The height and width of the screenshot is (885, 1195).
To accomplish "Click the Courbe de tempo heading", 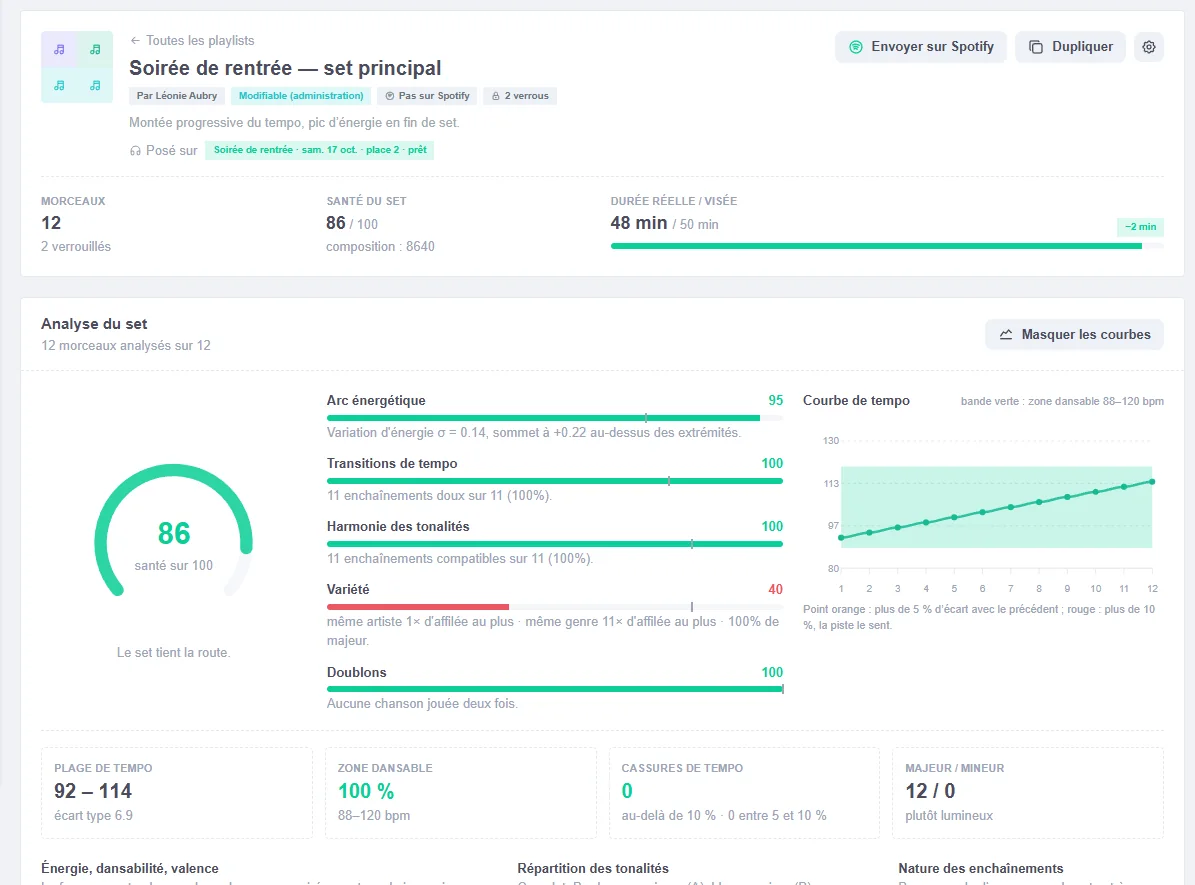I will 856,401.
